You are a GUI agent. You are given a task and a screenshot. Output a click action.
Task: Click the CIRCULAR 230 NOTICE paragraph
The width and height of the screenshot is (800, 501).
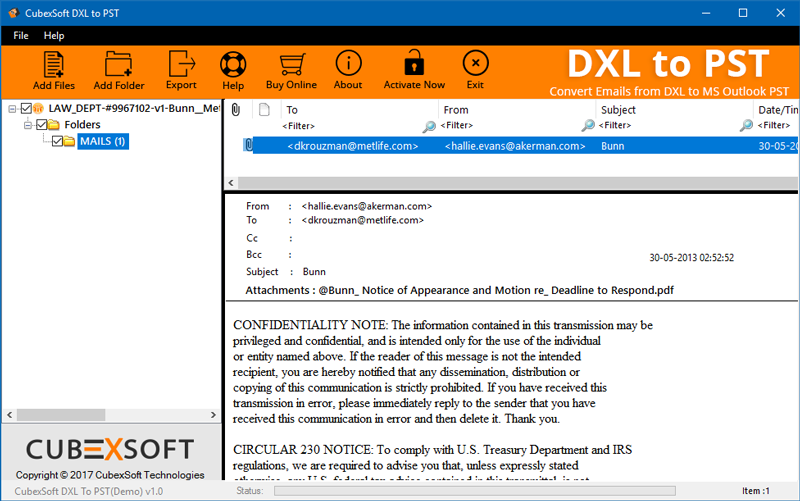[x=432, y=464]
